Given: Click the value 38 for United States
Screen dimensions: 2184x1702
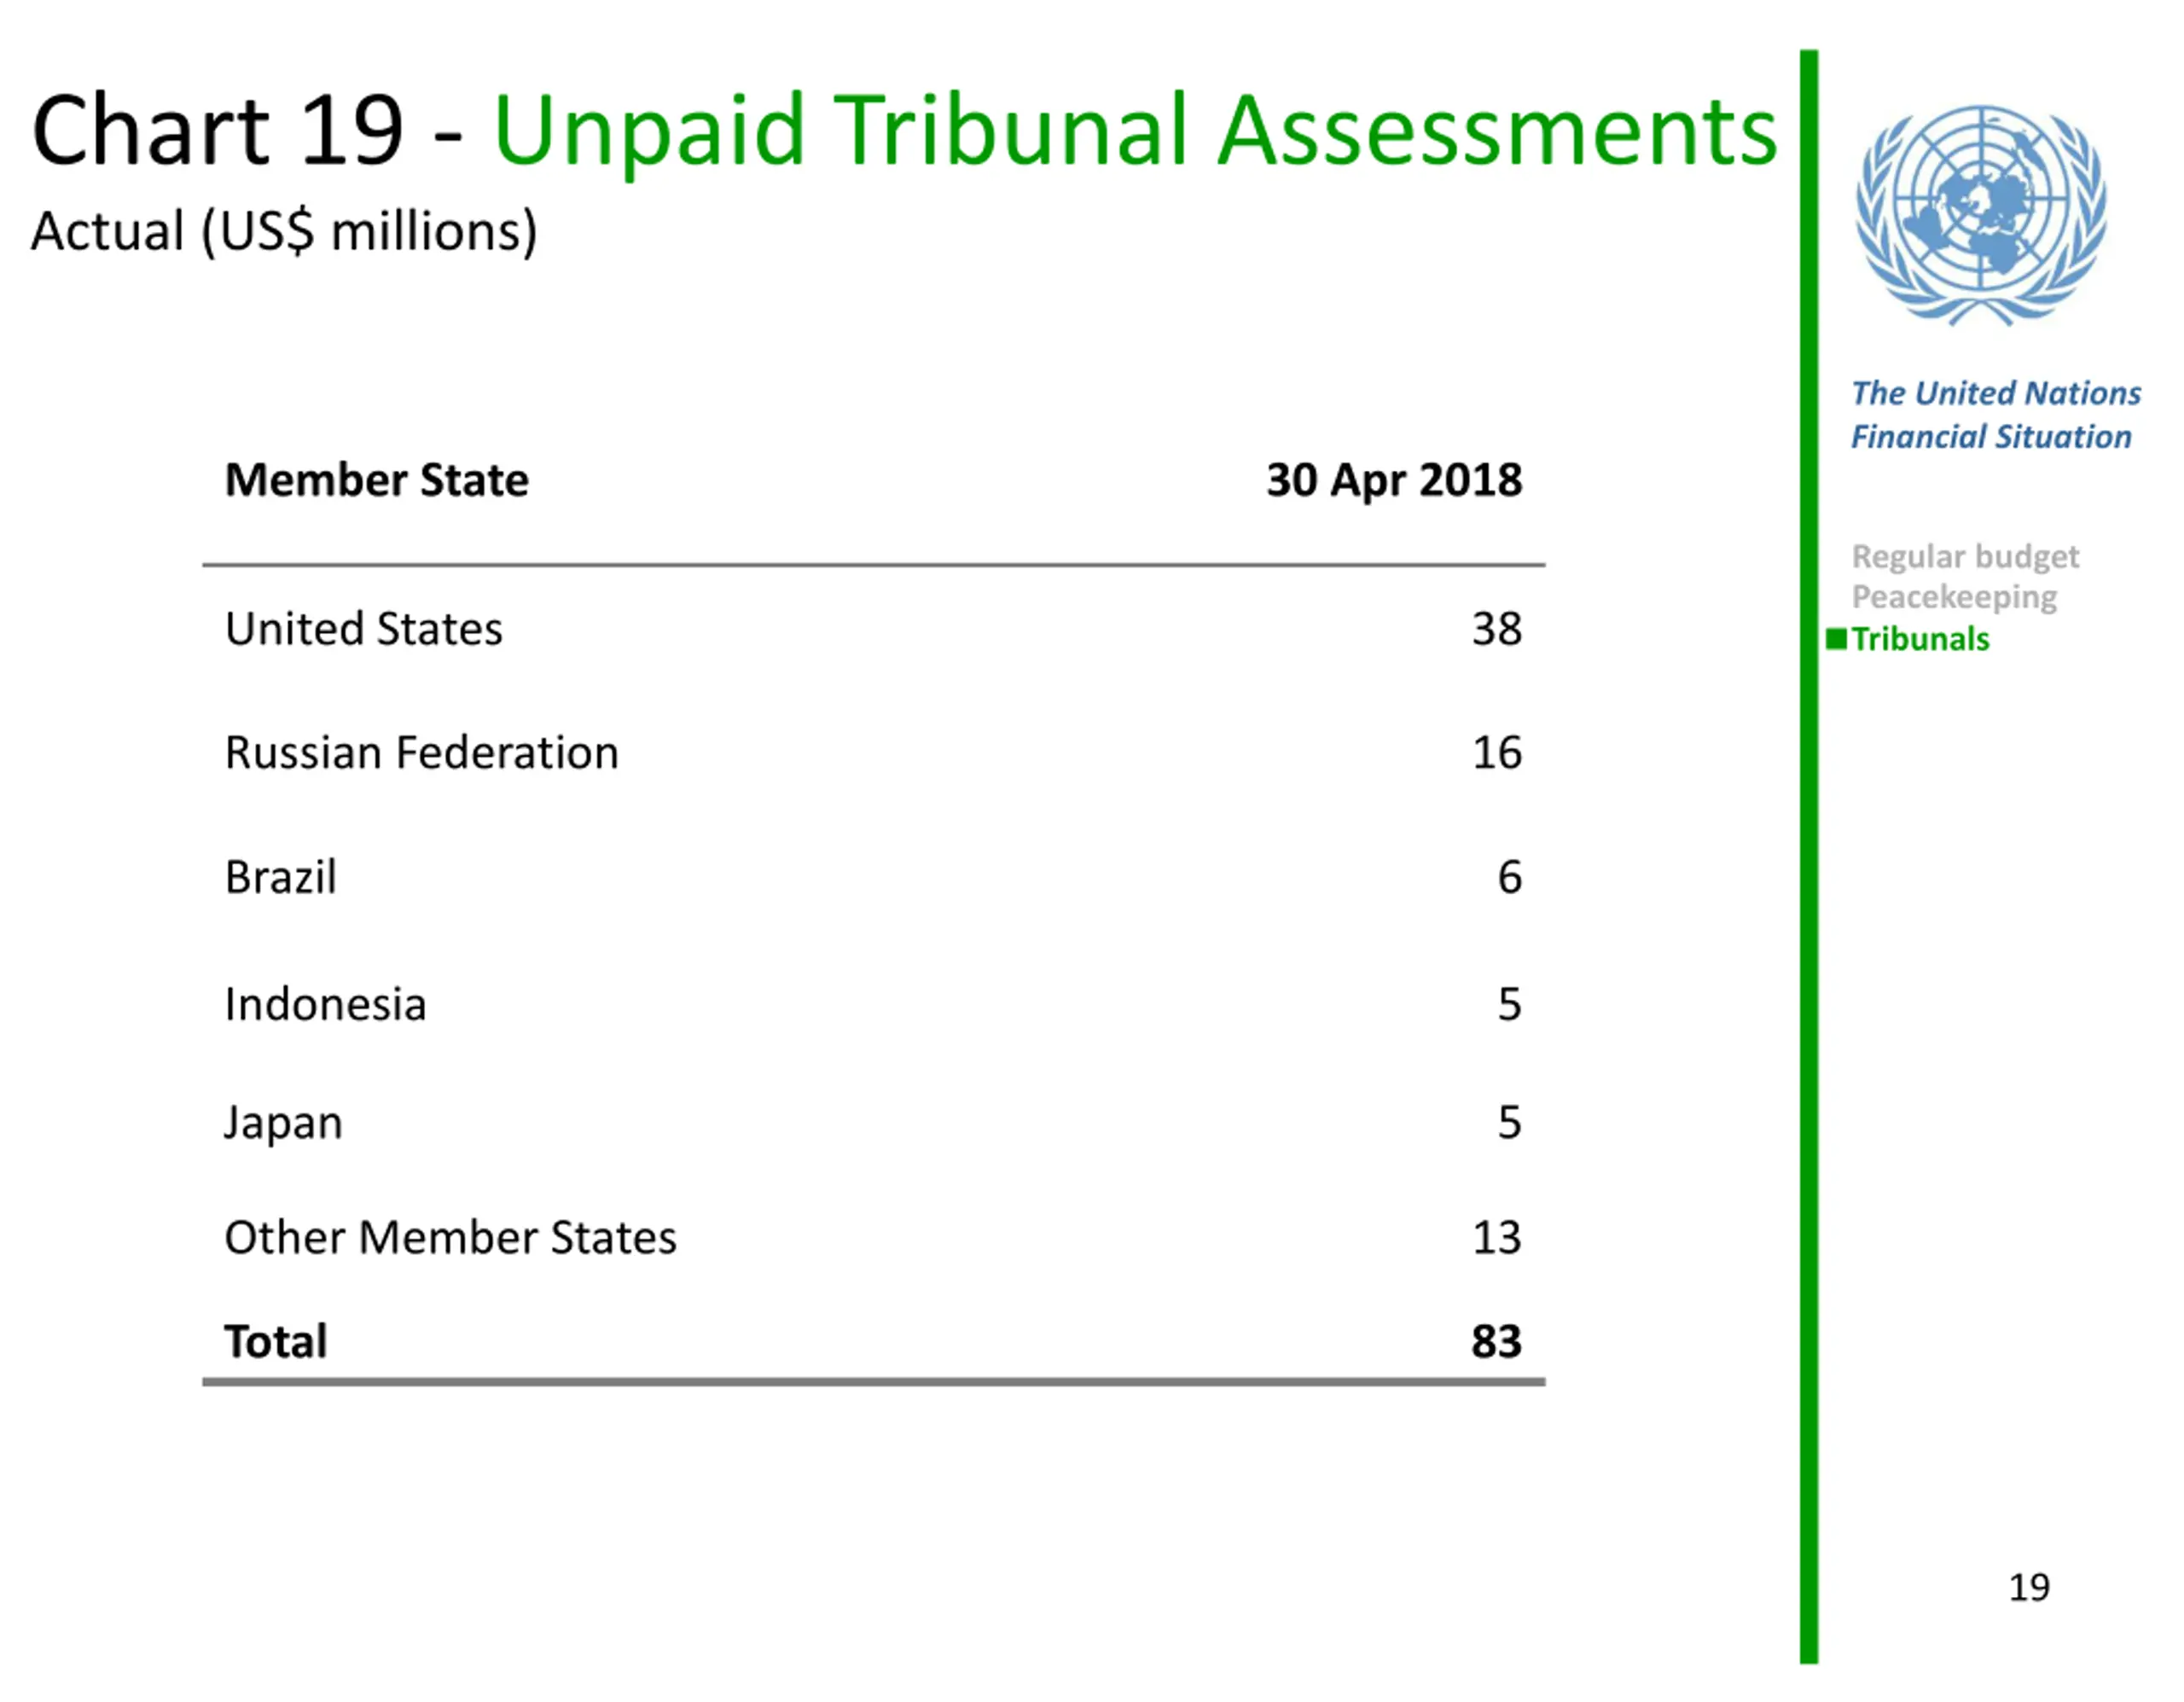Looking at the screenshot, I should (x=1497, y=629).
